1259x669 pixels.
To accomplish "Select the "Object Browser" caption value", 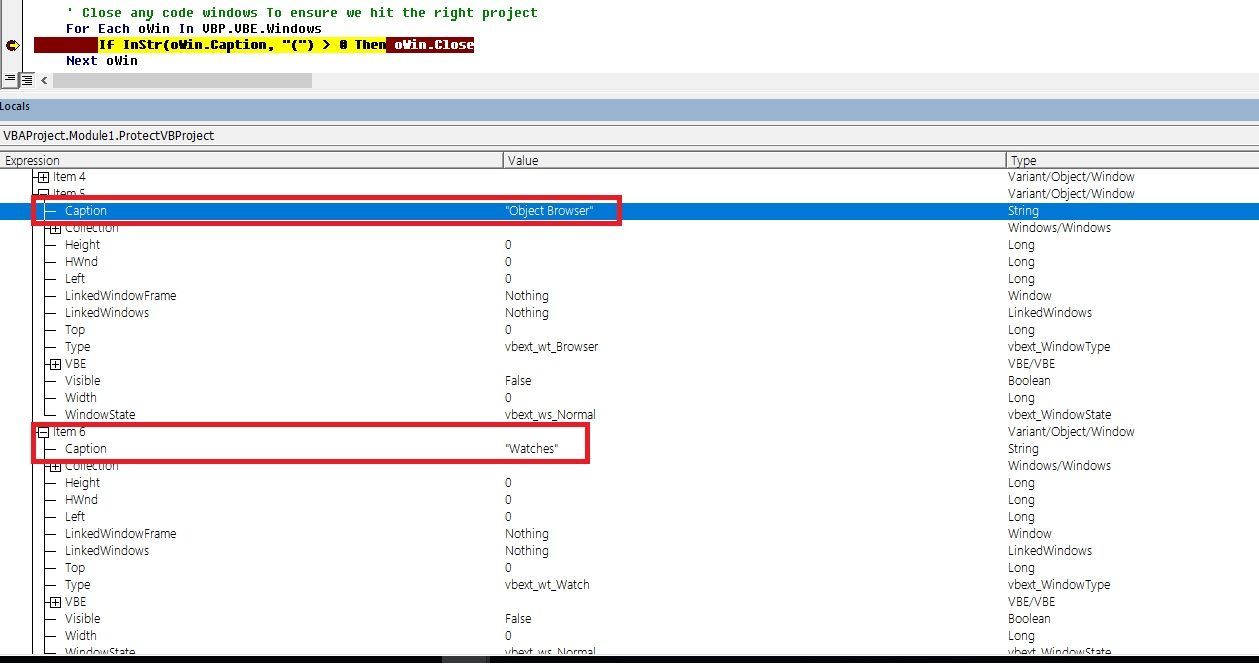I will (549, 211).
